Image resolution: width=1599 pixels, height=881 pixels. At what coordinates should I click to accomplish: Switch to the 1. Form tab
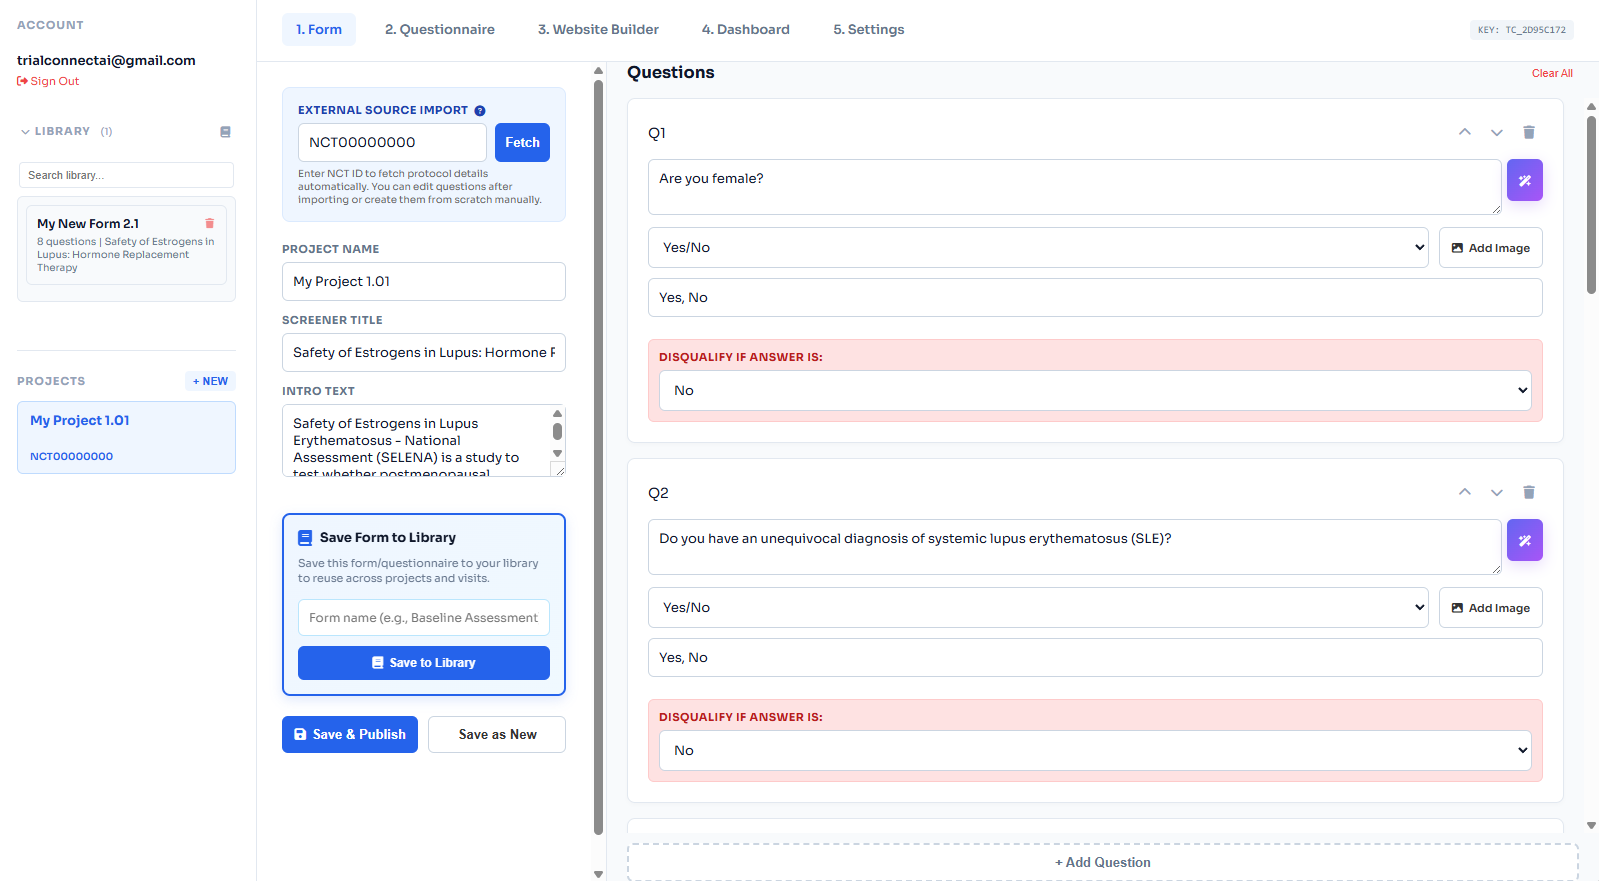pyautogui.click(x=319, y=30)
